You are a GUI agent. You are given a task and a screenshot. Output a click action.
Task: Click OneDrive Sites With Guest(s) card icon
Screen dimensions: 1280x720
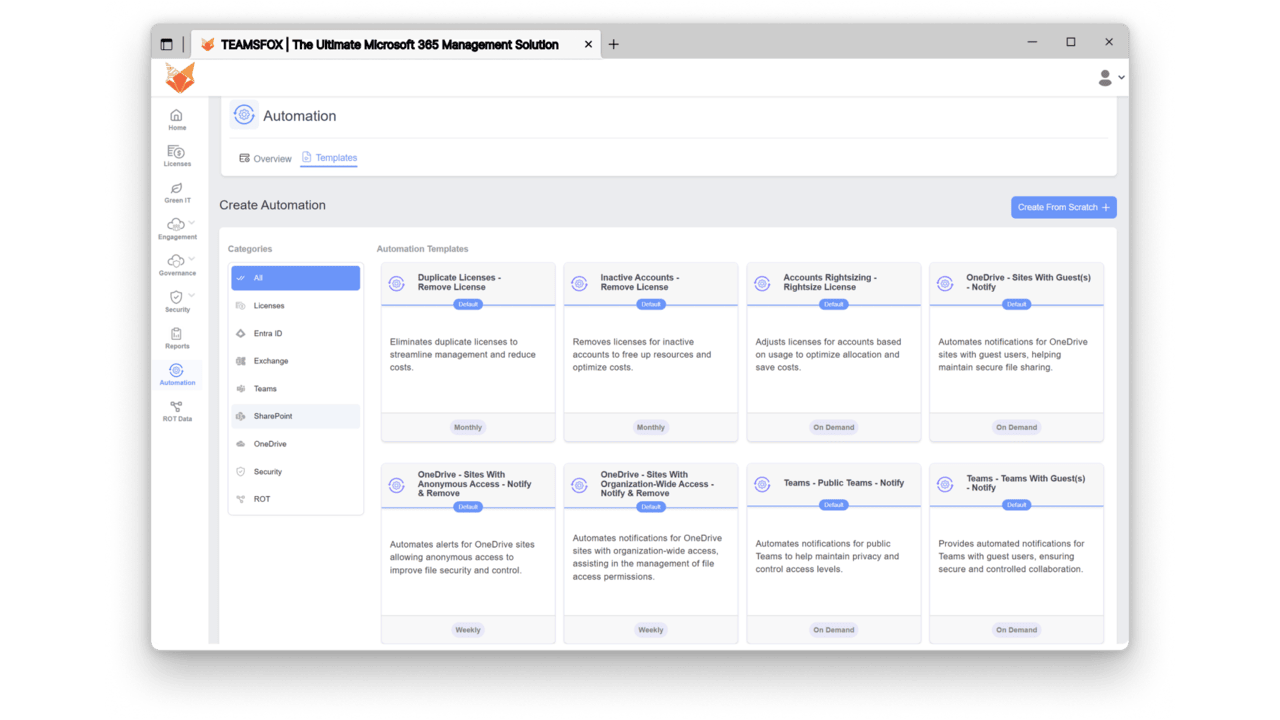click(x=945, y=284)
